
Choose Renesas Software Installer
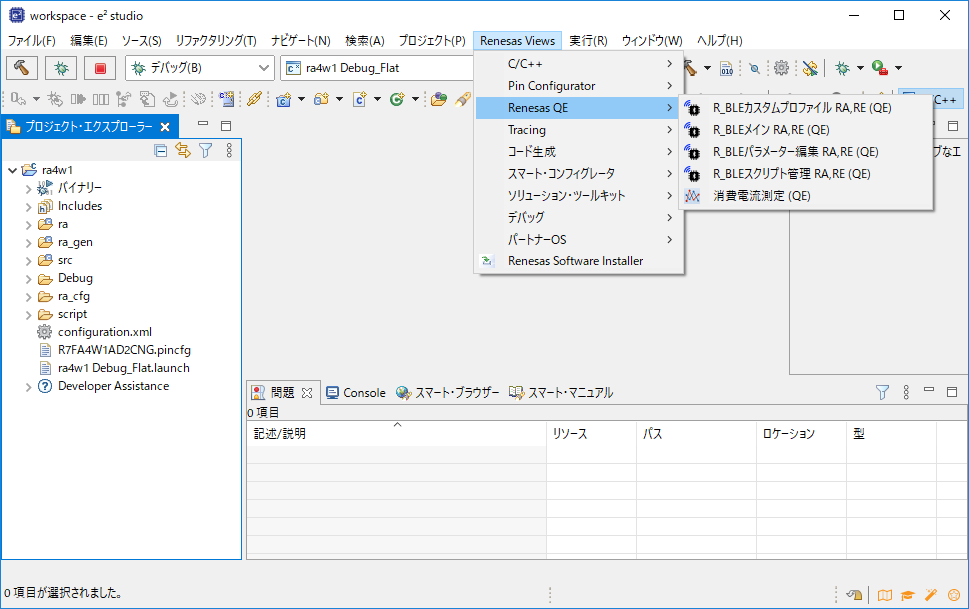coord(575,261)
